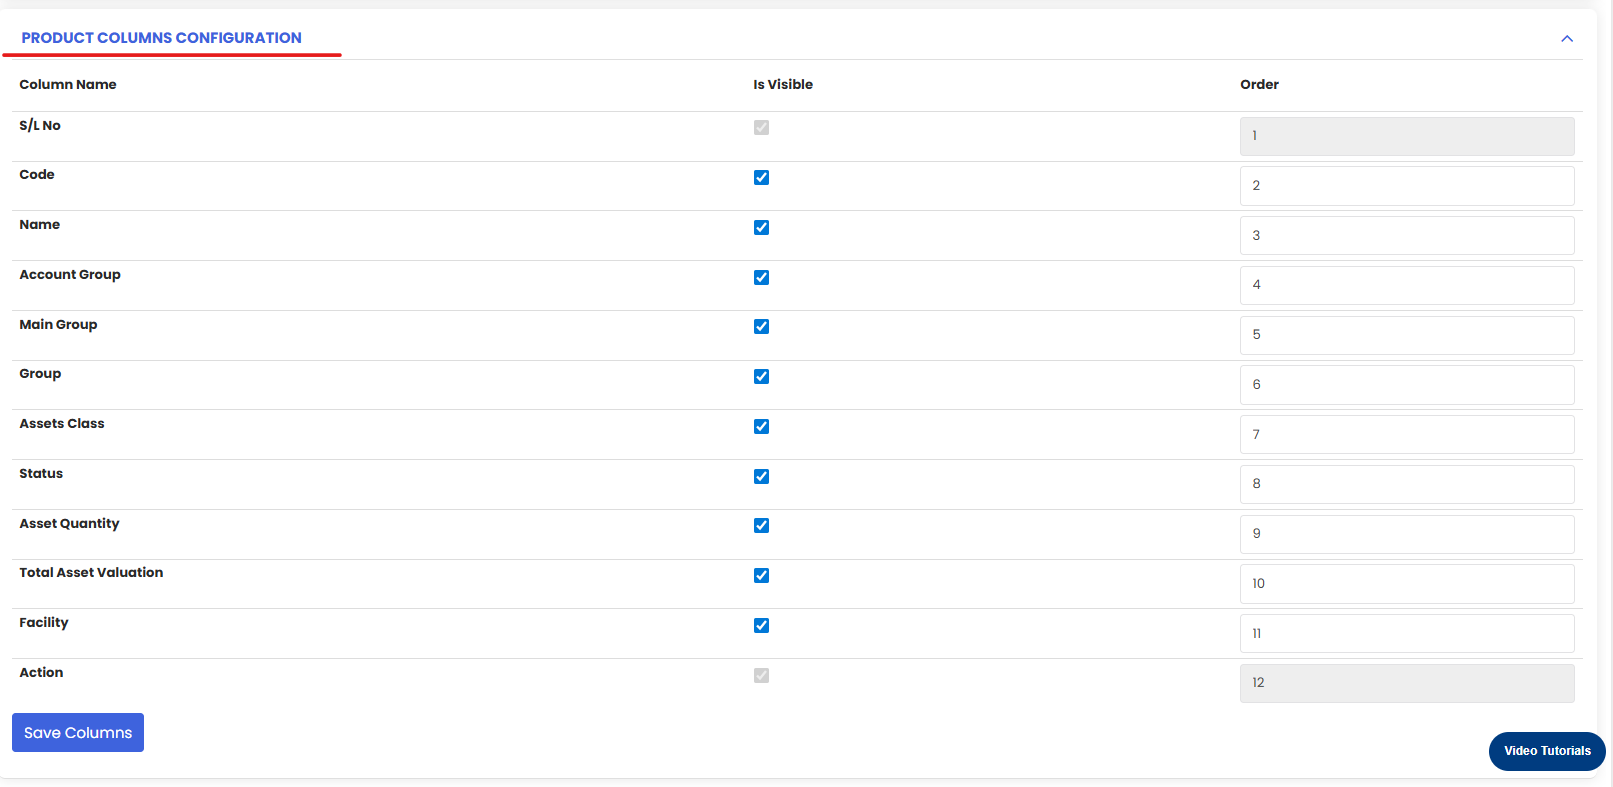Select the Assets Class order field

click(1407, 434)
